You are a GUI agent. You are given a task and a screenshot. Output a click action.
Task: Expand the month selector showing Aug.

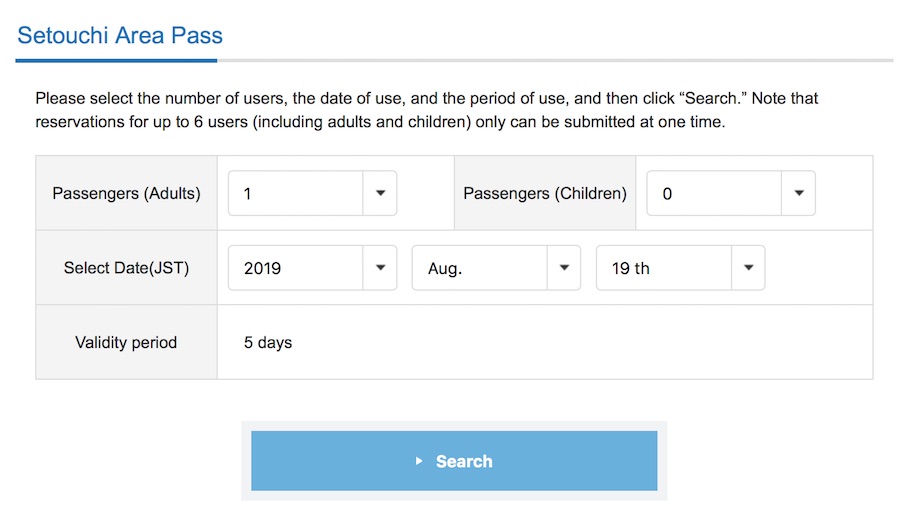[x=480, y=268]
